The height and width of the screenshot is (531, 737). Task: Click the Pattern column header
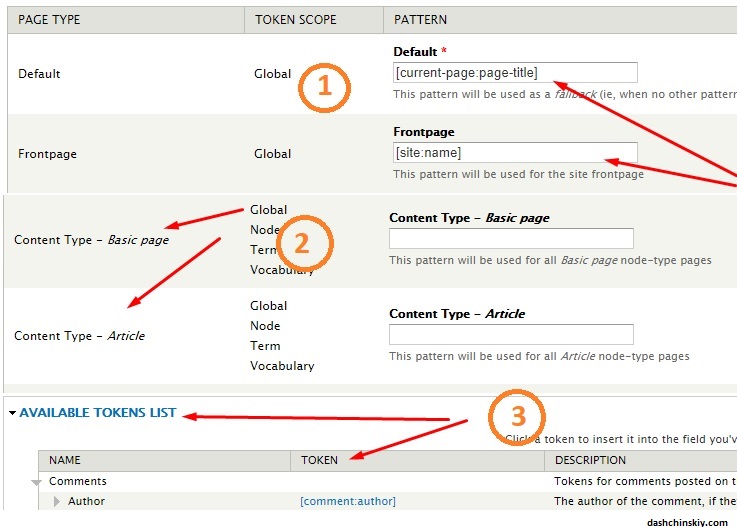[420, 19]
